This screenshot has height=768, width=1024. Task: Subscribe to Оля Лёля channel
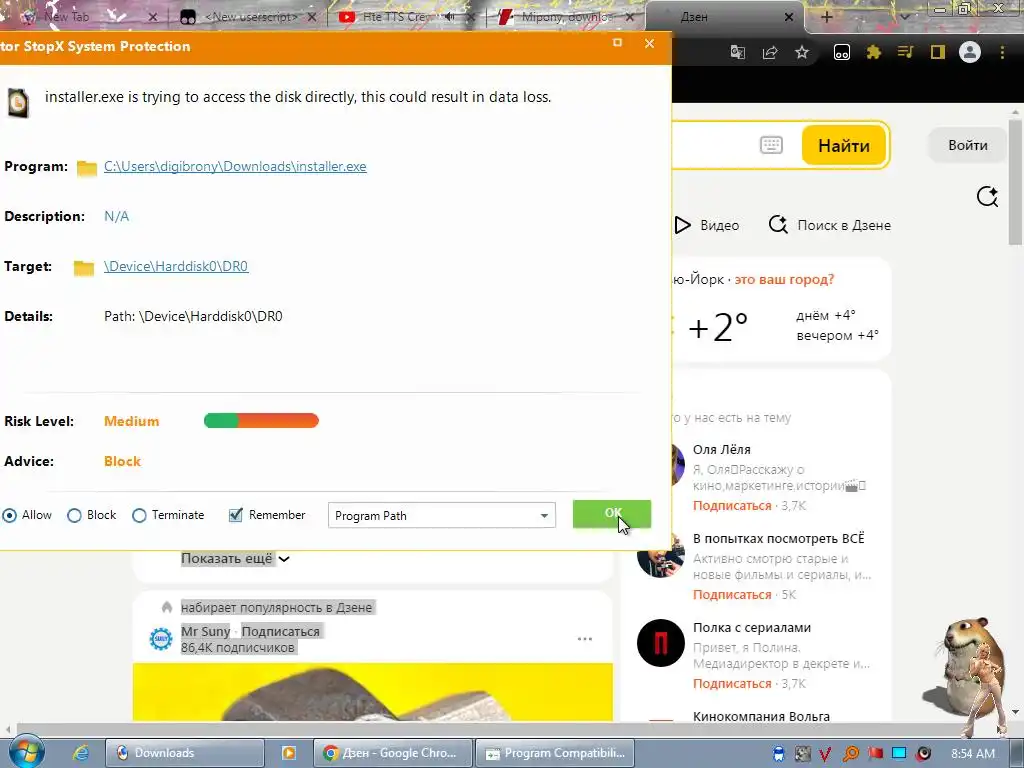(x=732, y=505)
